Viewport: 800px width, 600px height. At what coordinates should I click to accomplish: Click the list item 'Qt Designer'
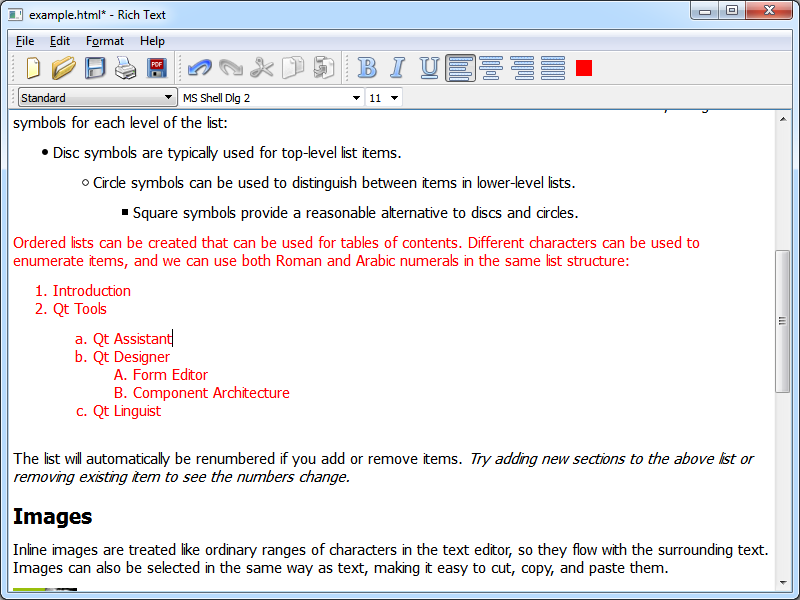[131, 357]
